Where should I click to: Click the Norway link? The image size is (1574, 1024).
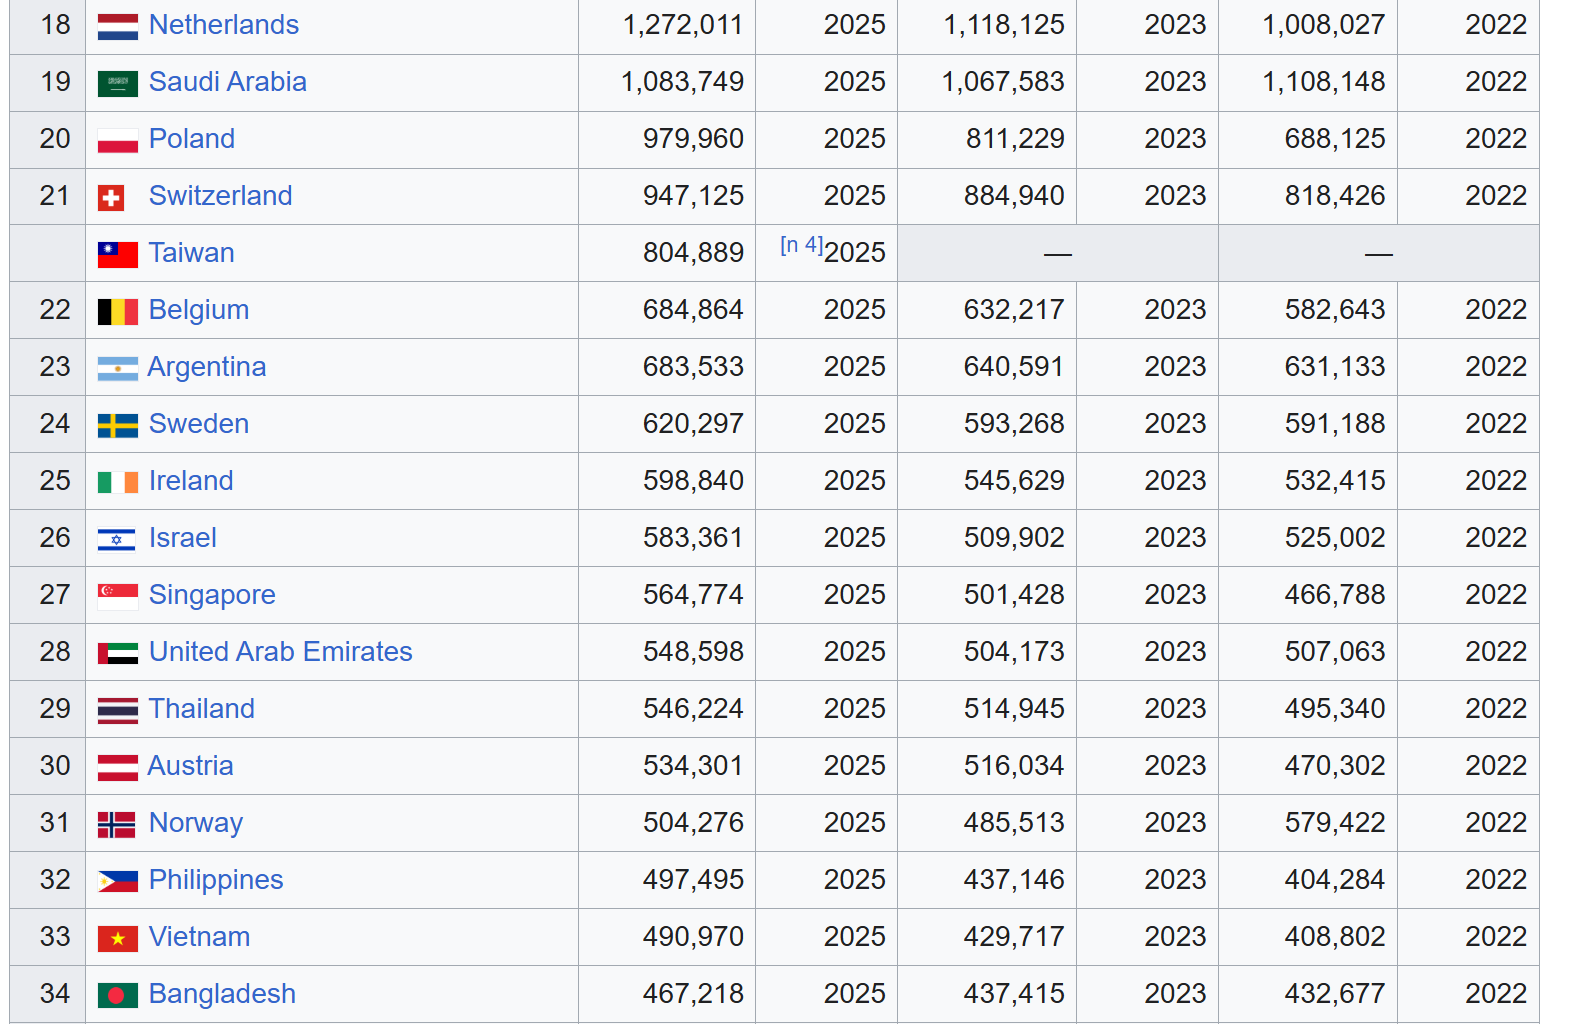point(196,823)
